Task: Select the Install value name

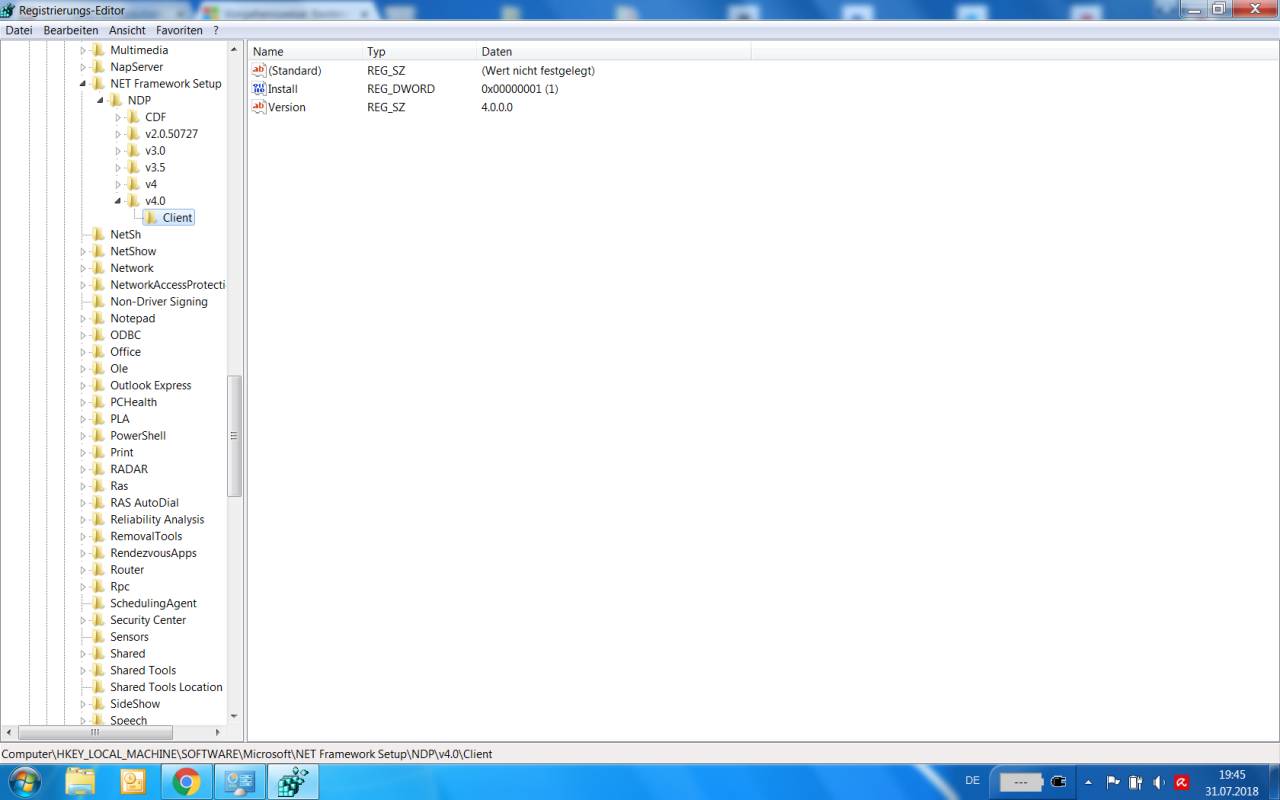Action: (x=283, y=90)
